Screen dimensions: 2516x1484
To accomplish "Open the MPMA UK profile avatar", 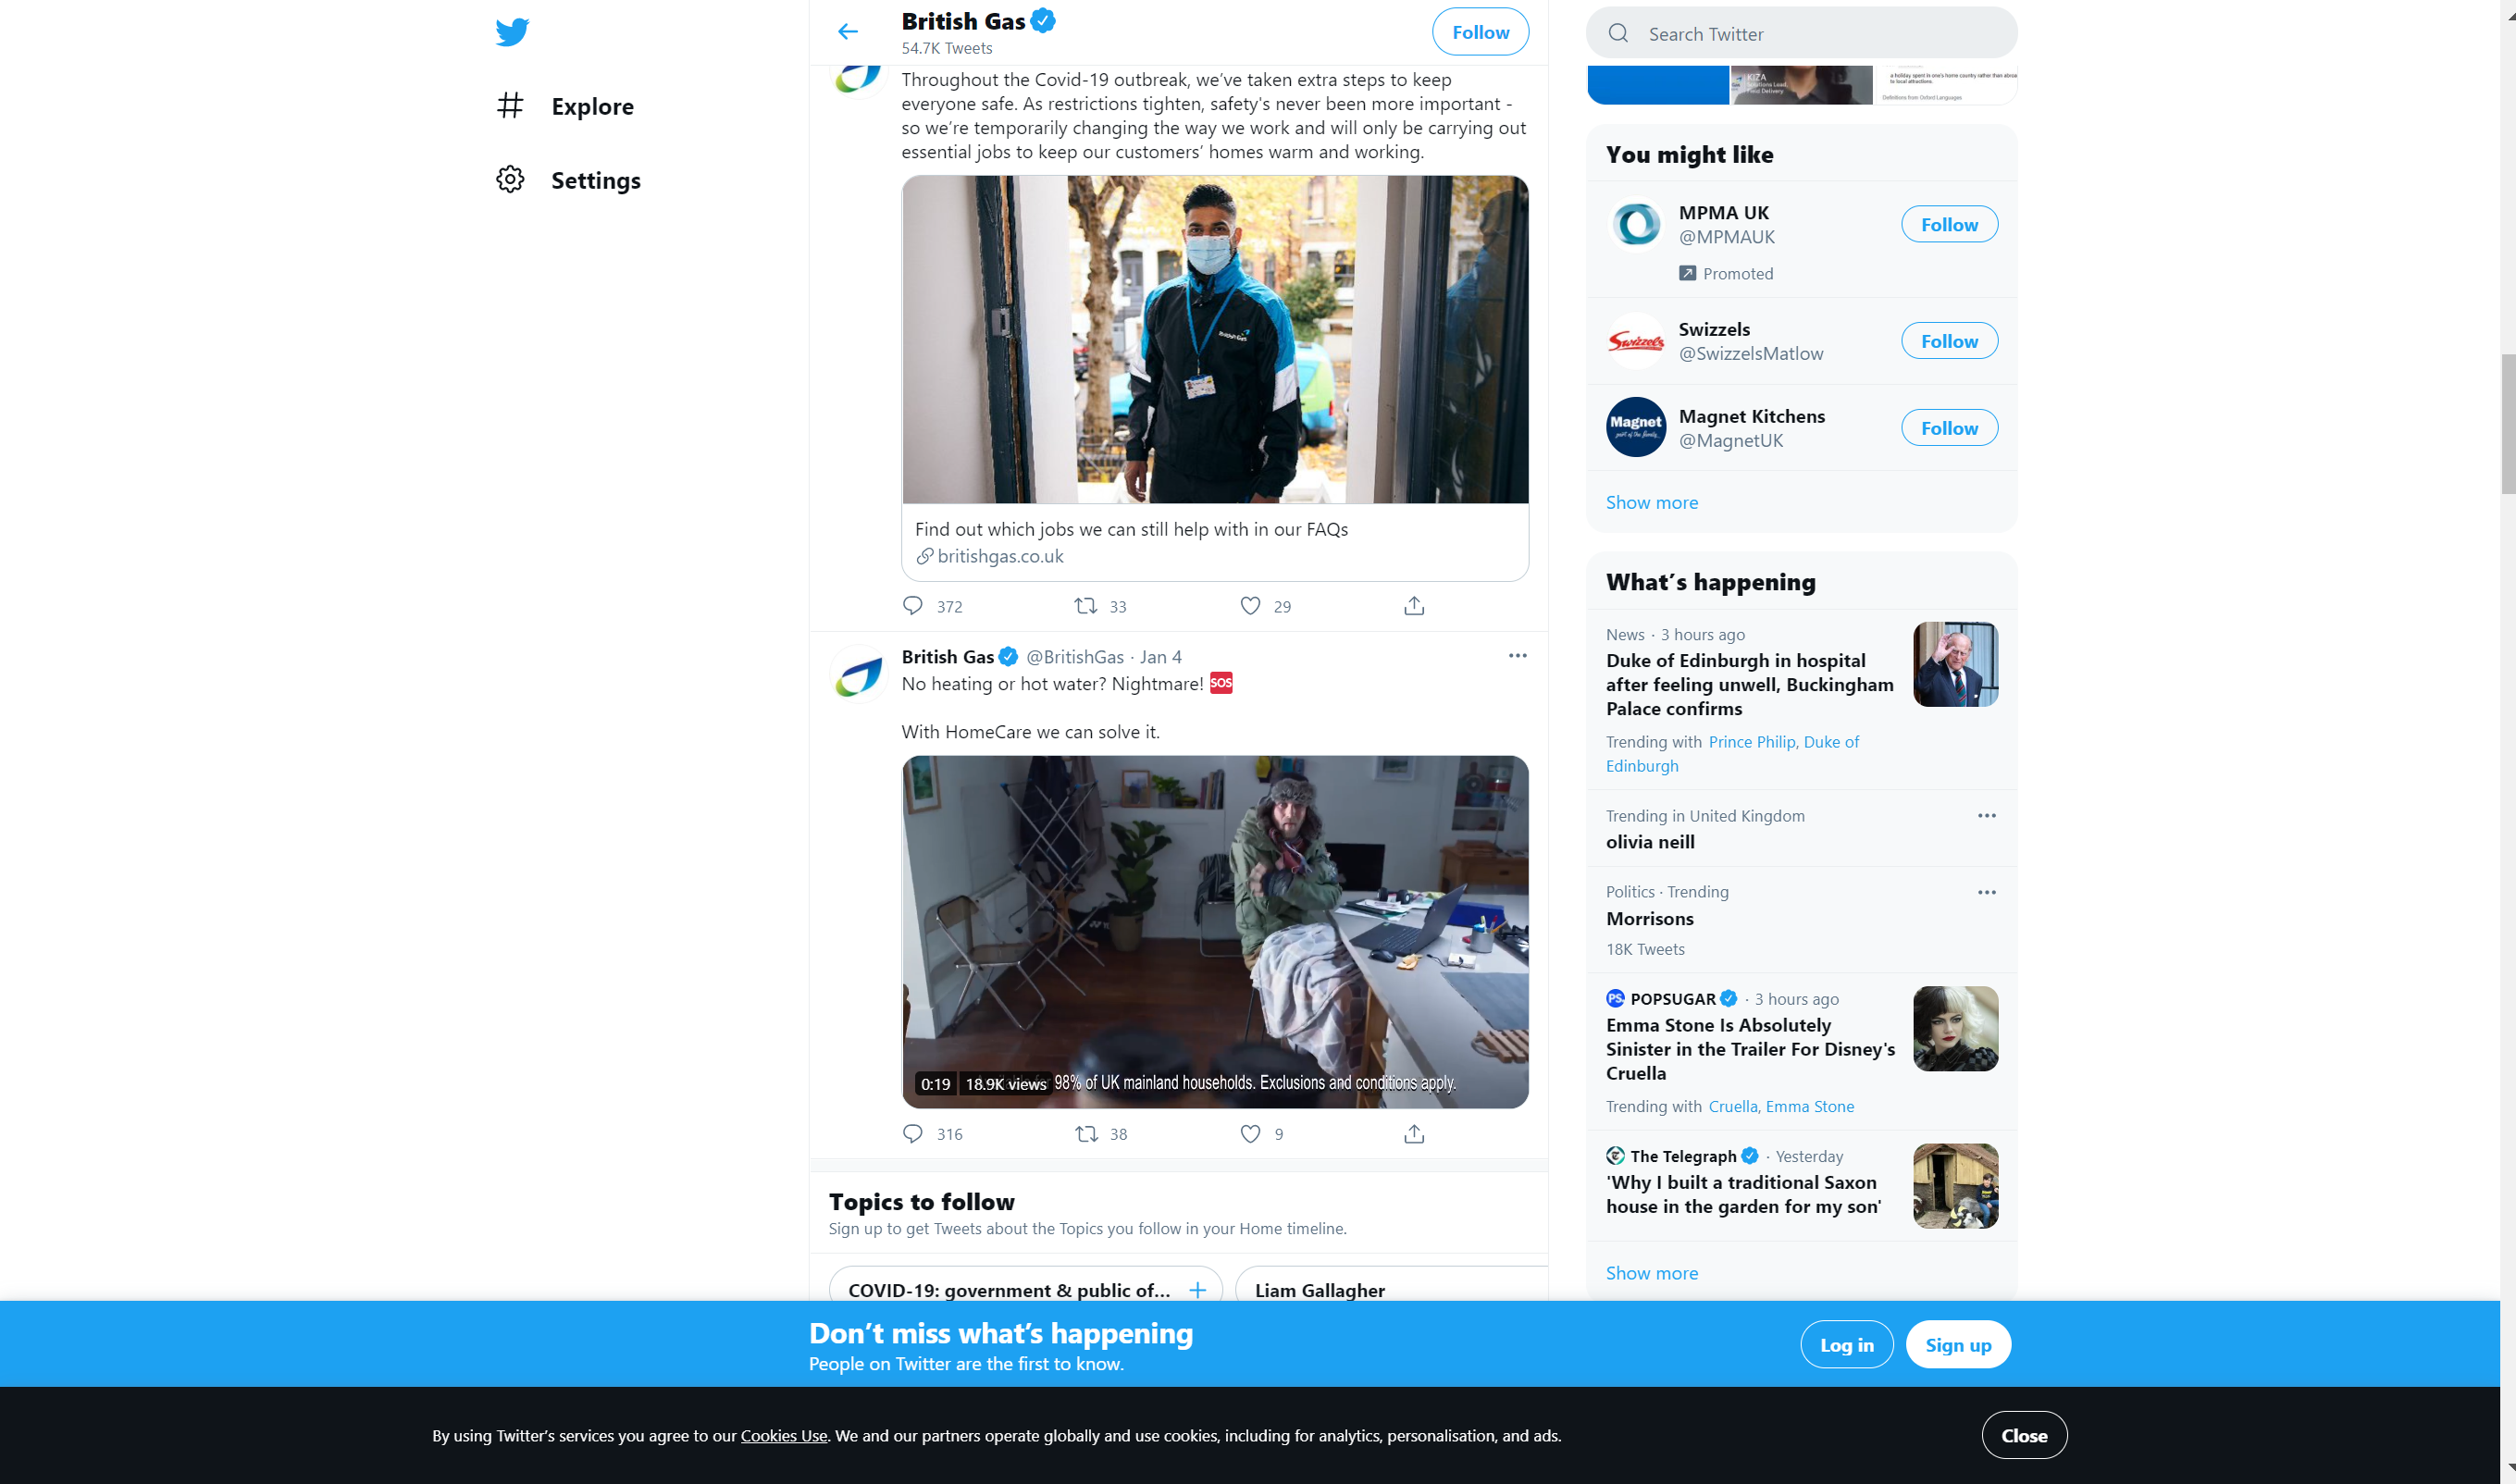I will click(1636, 224).
